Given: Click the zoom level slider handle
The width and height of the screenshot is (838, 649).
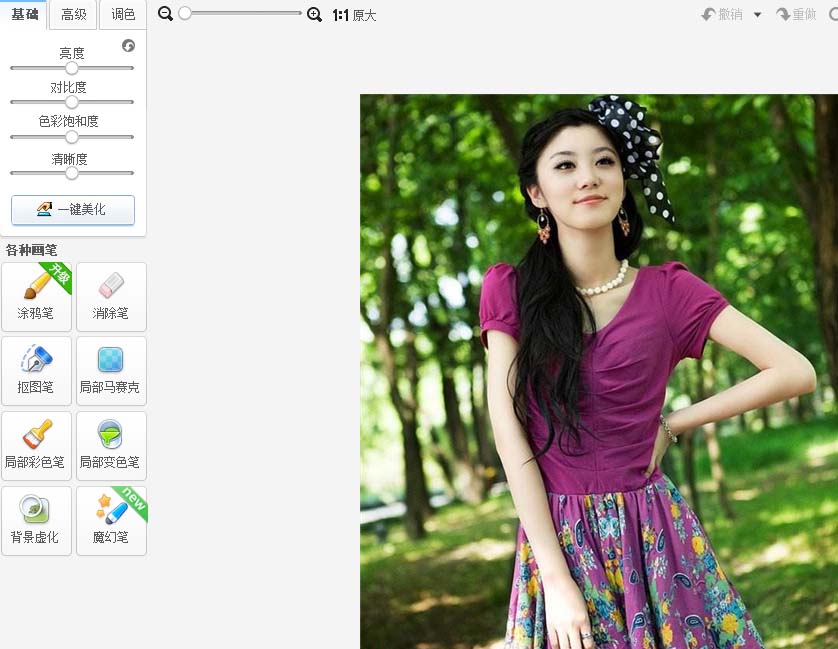Looking at the screenshot, I should tap(185, 13).
